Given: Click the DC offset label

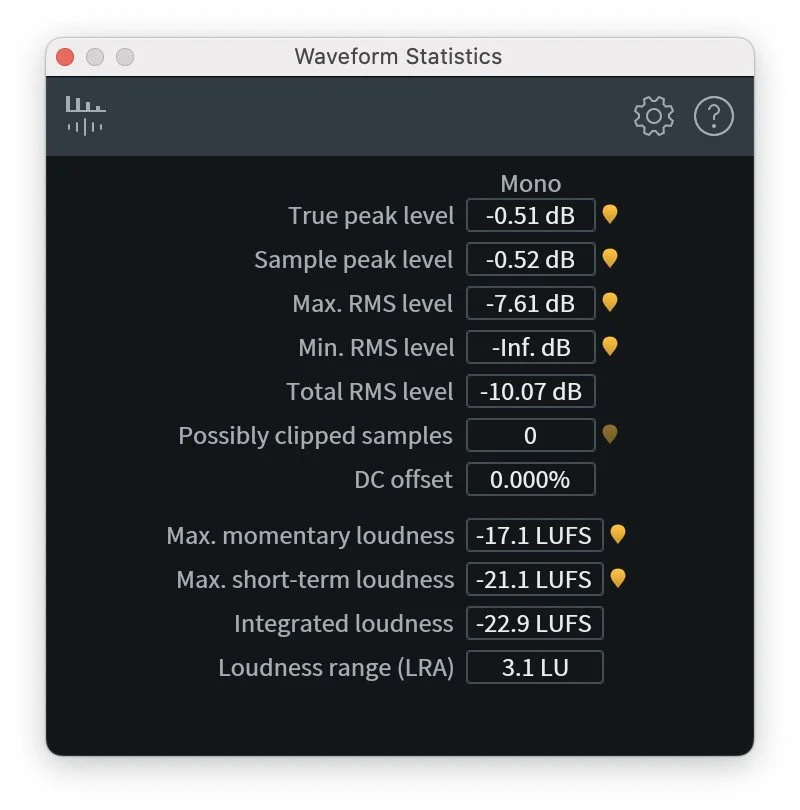Looking at the screenshot, I should (403, 479).
